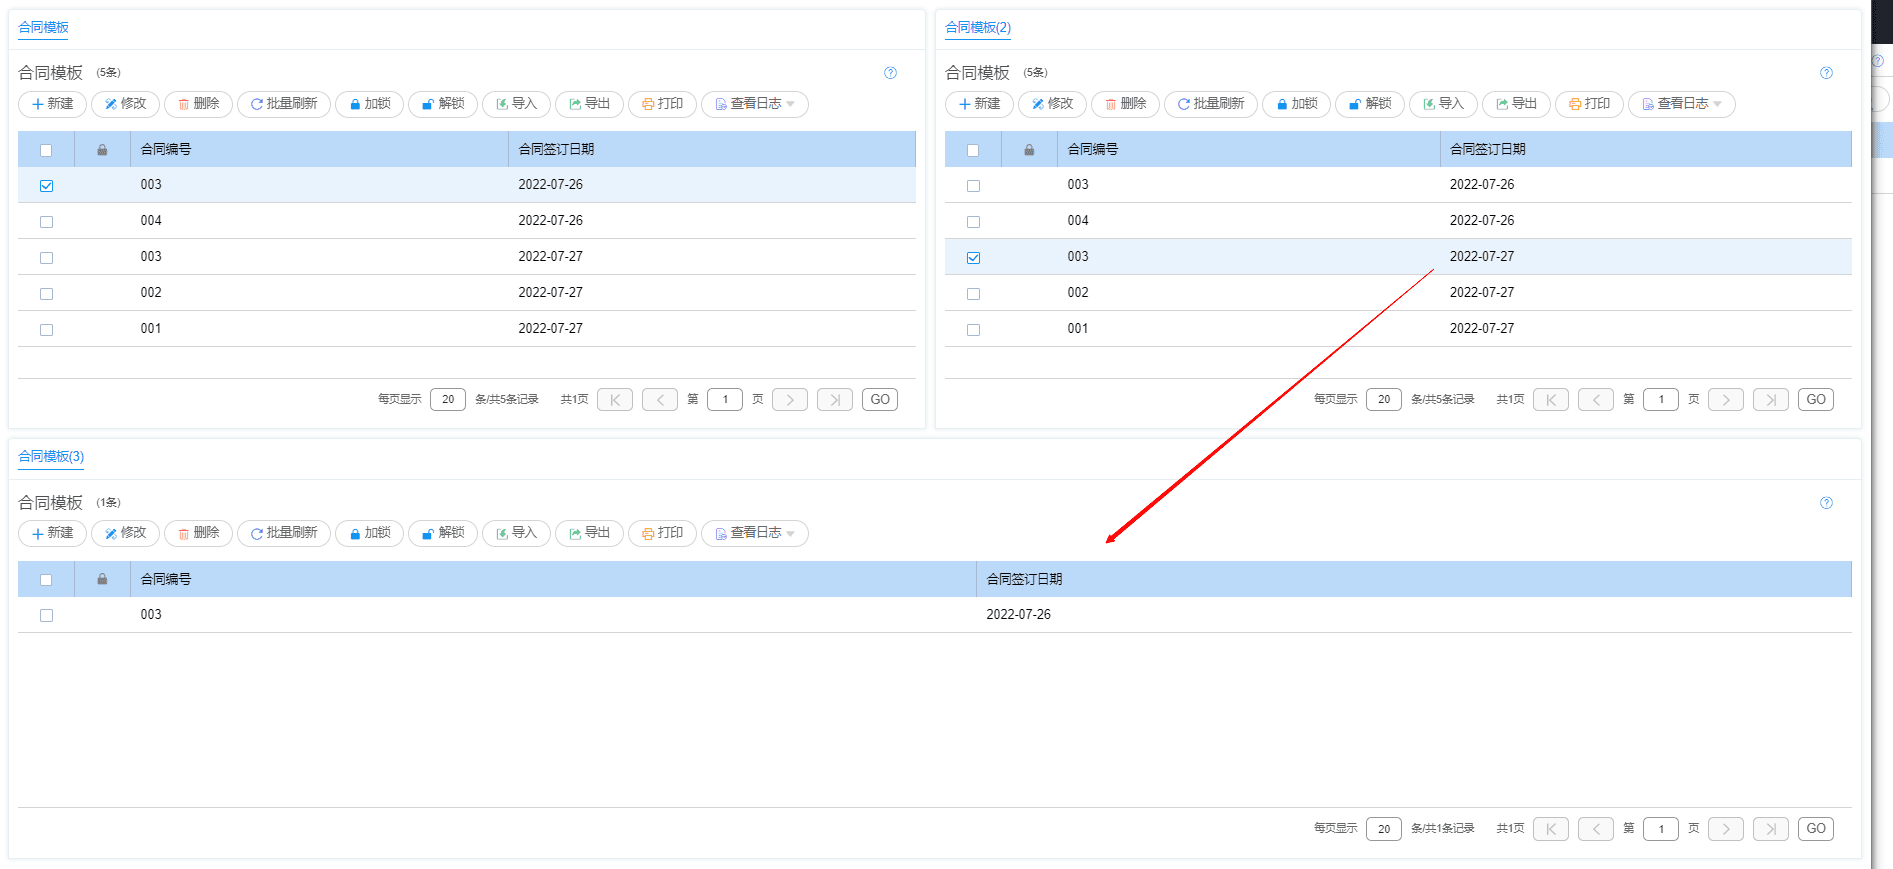Click lock column header in first 合同模板 table

(x=102, y=150)
